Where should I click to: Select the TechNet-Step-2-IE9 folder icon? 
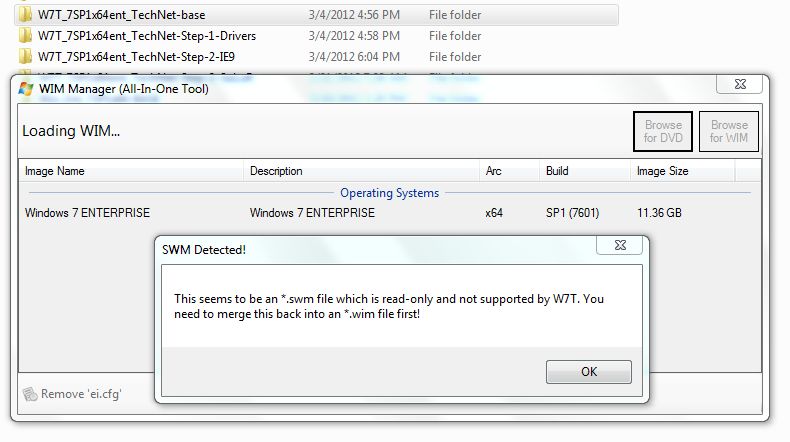tap(25, 56)
